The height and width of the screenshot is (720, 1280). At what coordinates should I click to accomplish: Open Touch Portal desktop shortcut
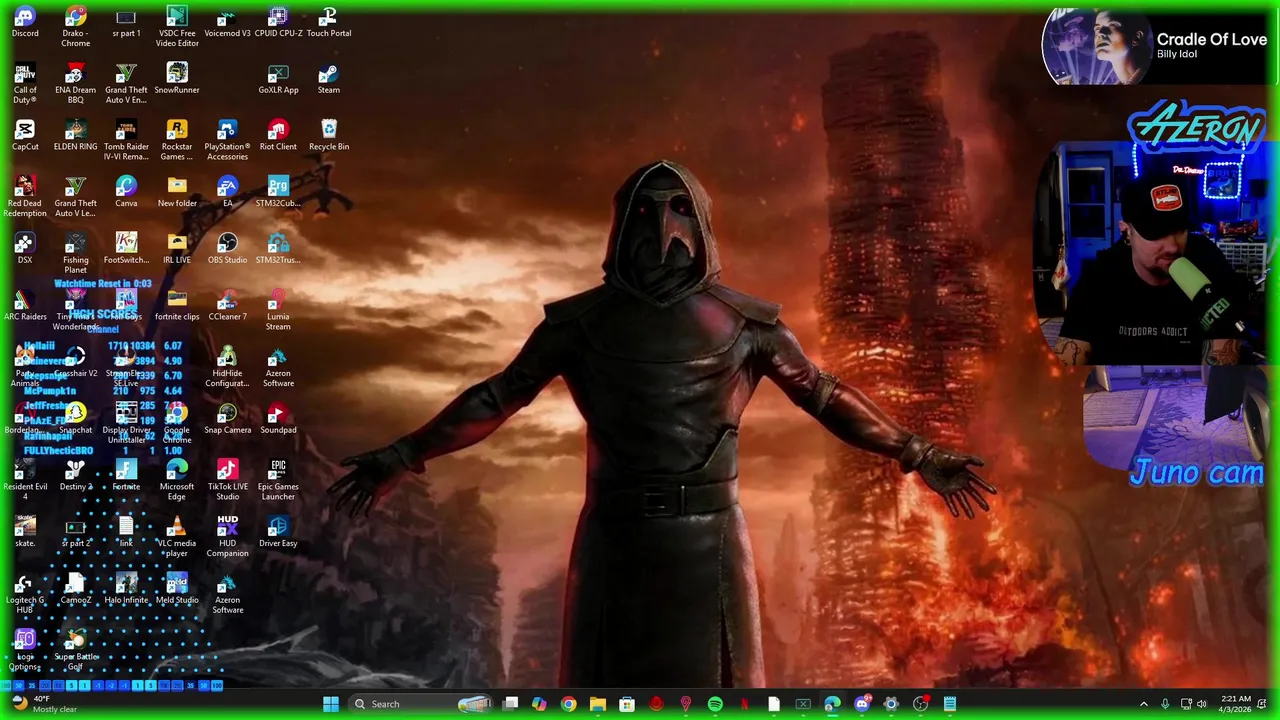[x=329, y=23]
